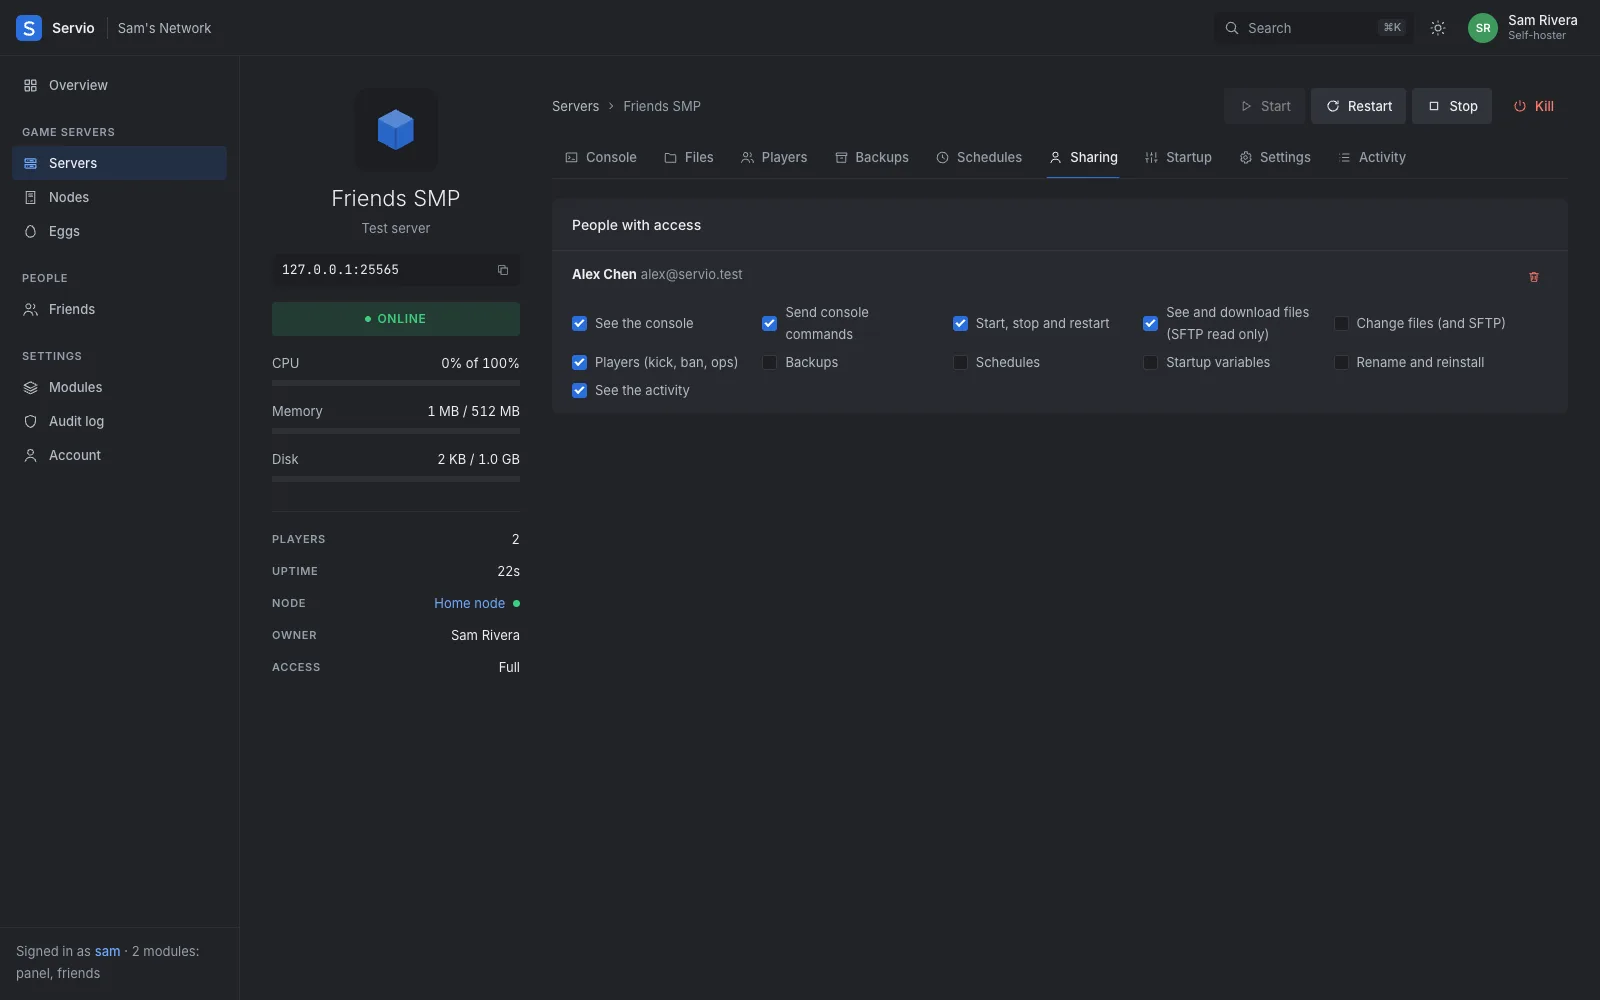
Task: Open the Activity tab
Action: [x=1372, y=157]
